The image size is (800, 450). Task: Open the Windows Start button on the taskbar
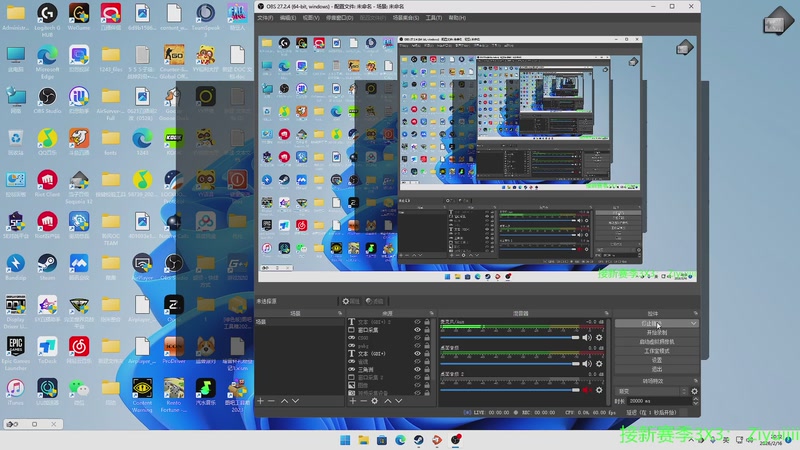pyautogui.click(x=345, y=440)
